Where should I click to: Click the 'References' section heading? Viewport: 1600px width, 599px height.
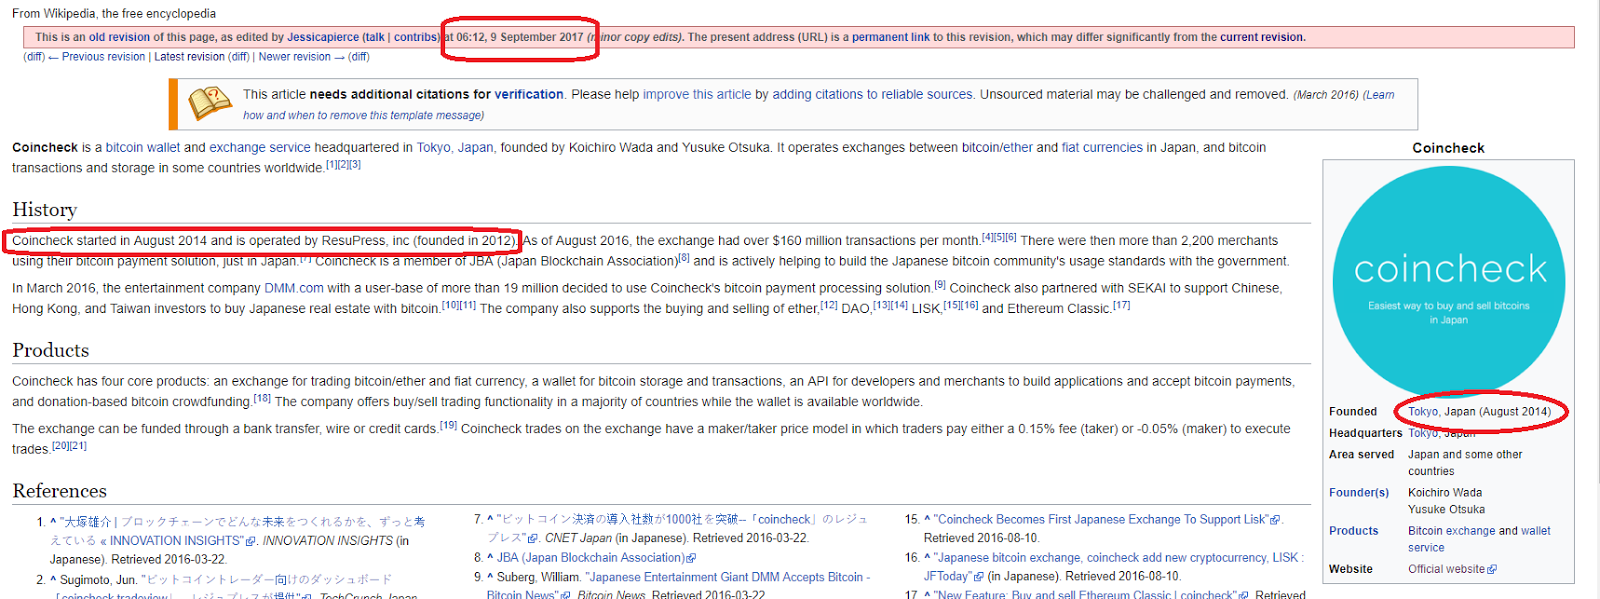(x=60, y=491)
